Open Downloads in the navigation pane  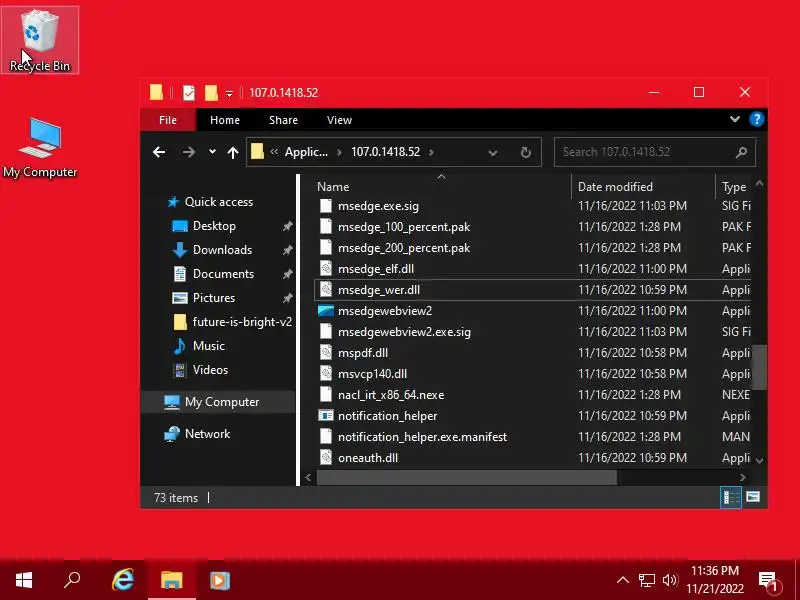click(222, 250)
